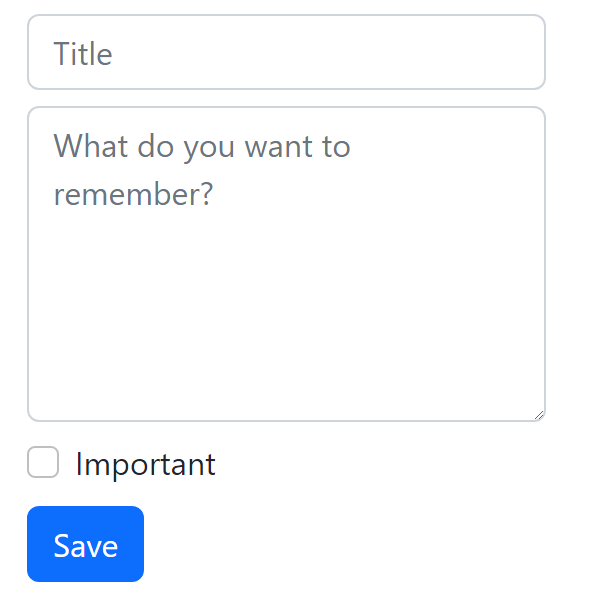Click the "What do you want to" placeholder text
Image resolution: width=615 pixels, height=592 pixels.
202,147
